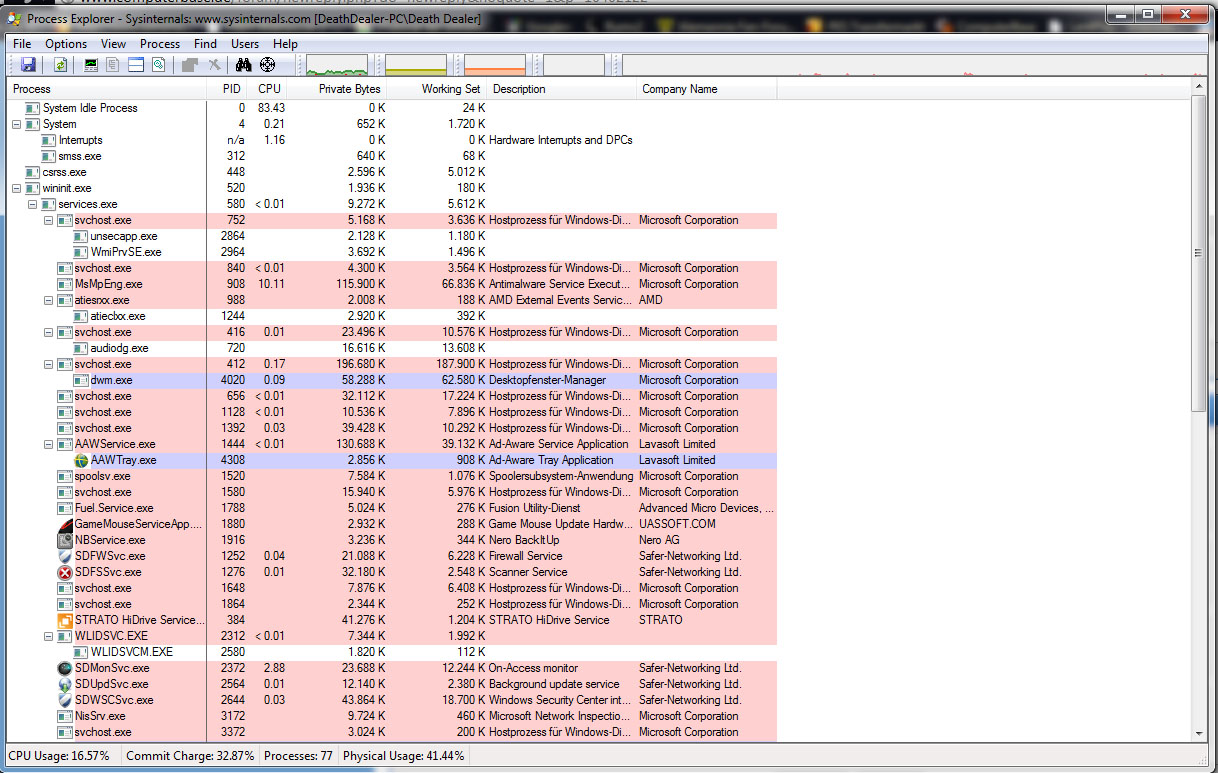Sort by the PID column header

click(227, 89)
